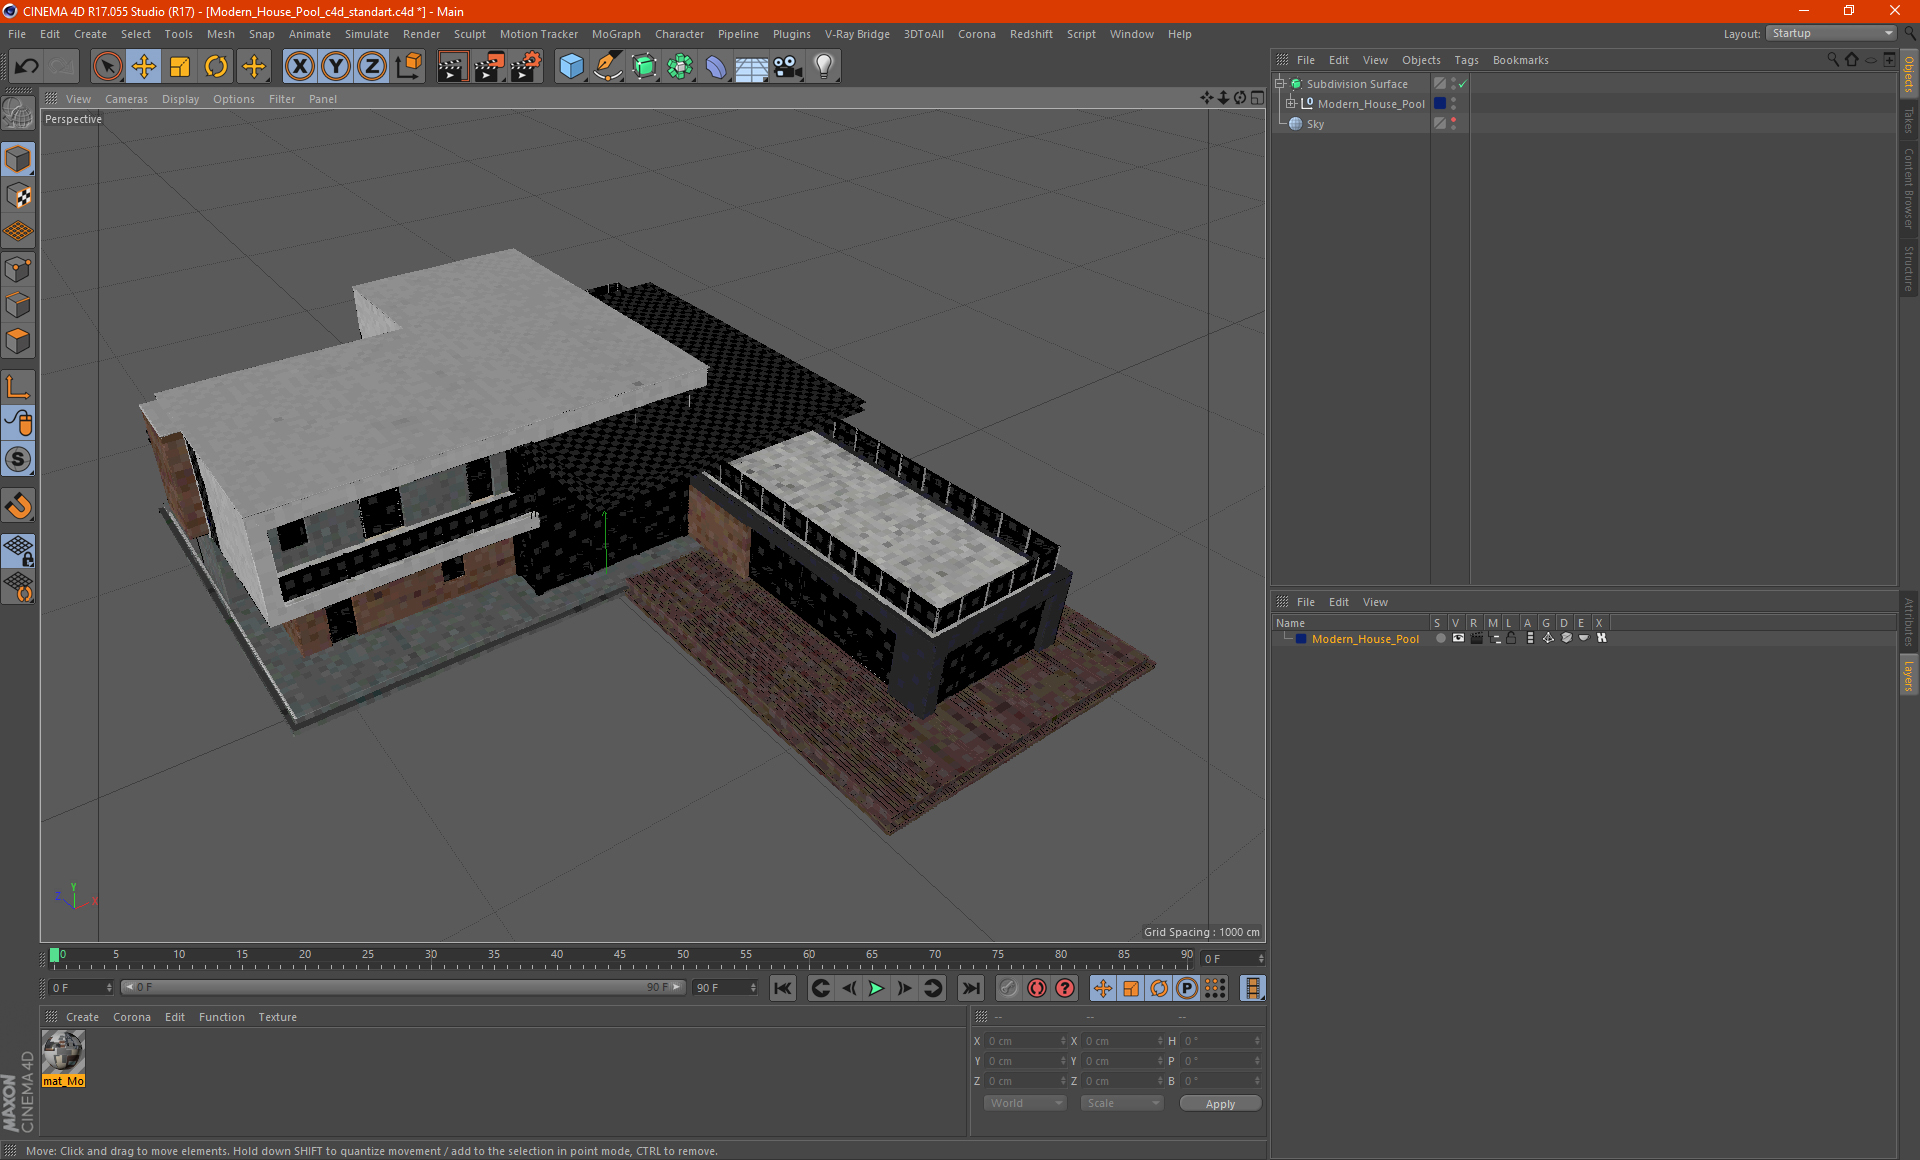
Task: Open the Light object icon
Action: tap(824, 67)
